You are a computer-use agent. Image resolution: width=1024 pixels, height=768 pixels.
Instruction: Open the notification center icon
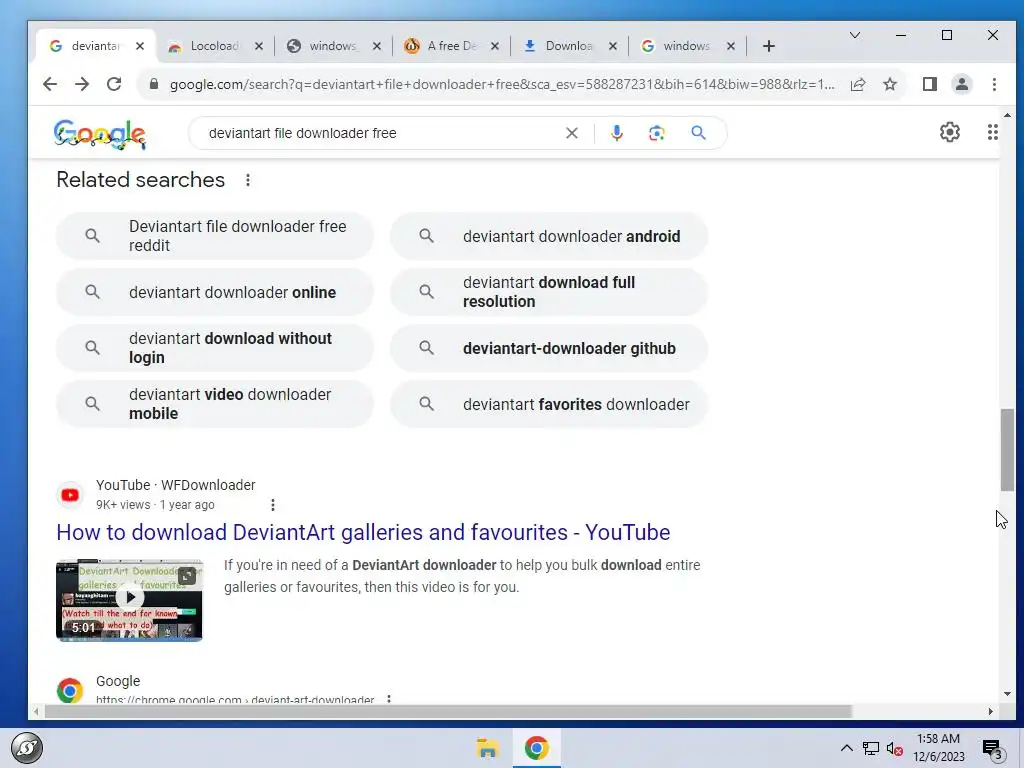(993, 749)
